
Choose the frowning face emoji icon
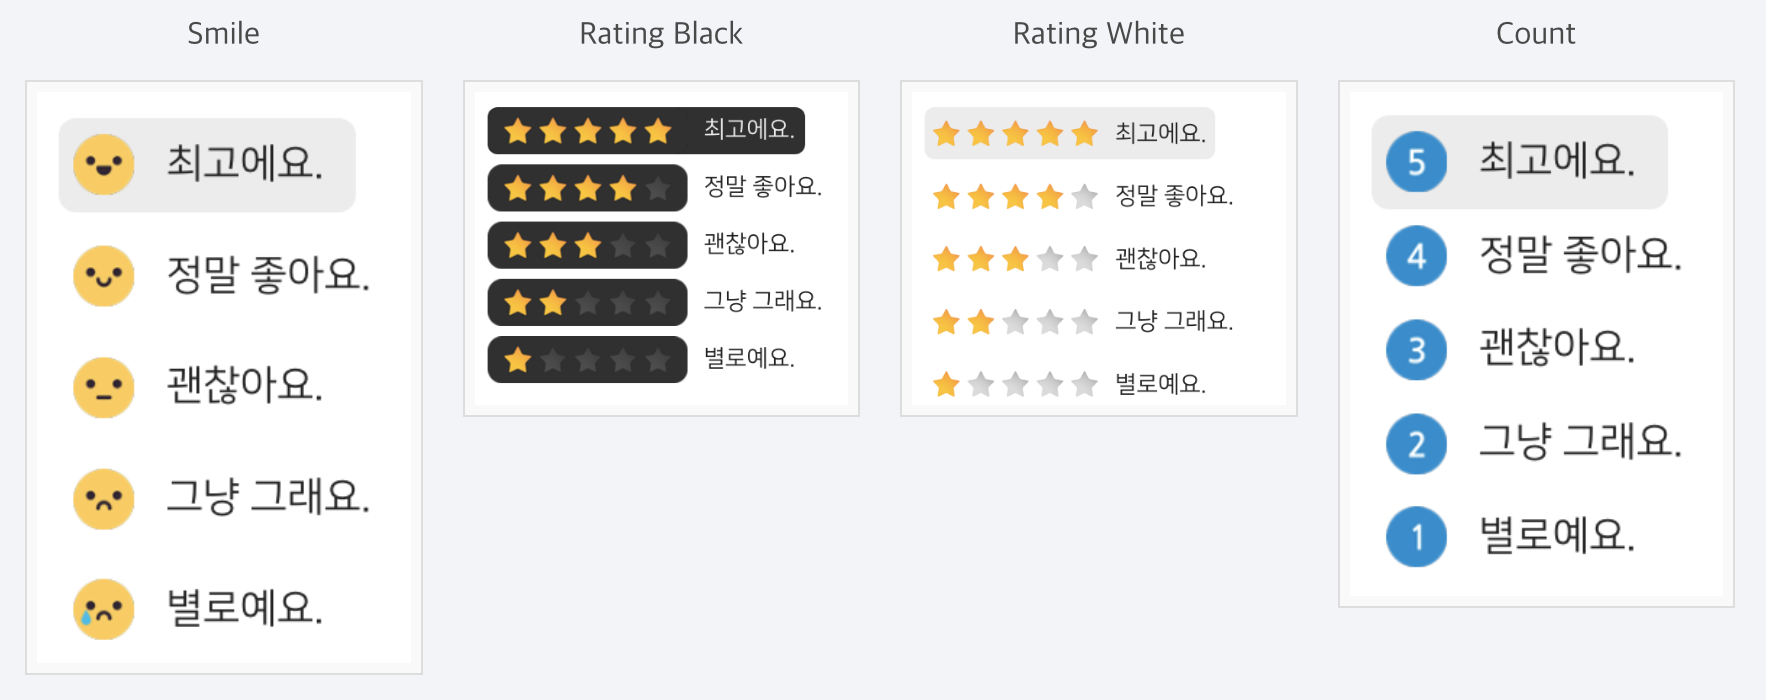pyautogui.click(x=104, y=498)
